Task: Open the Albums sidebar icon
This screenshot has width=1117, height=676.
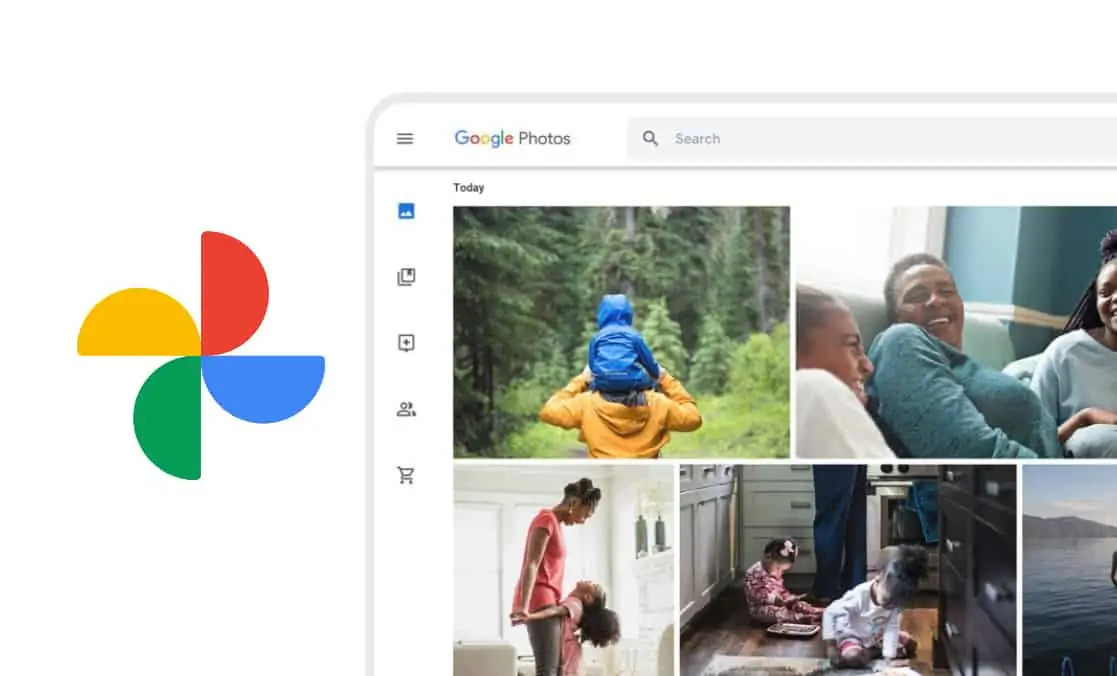Action: pos(406,277)
